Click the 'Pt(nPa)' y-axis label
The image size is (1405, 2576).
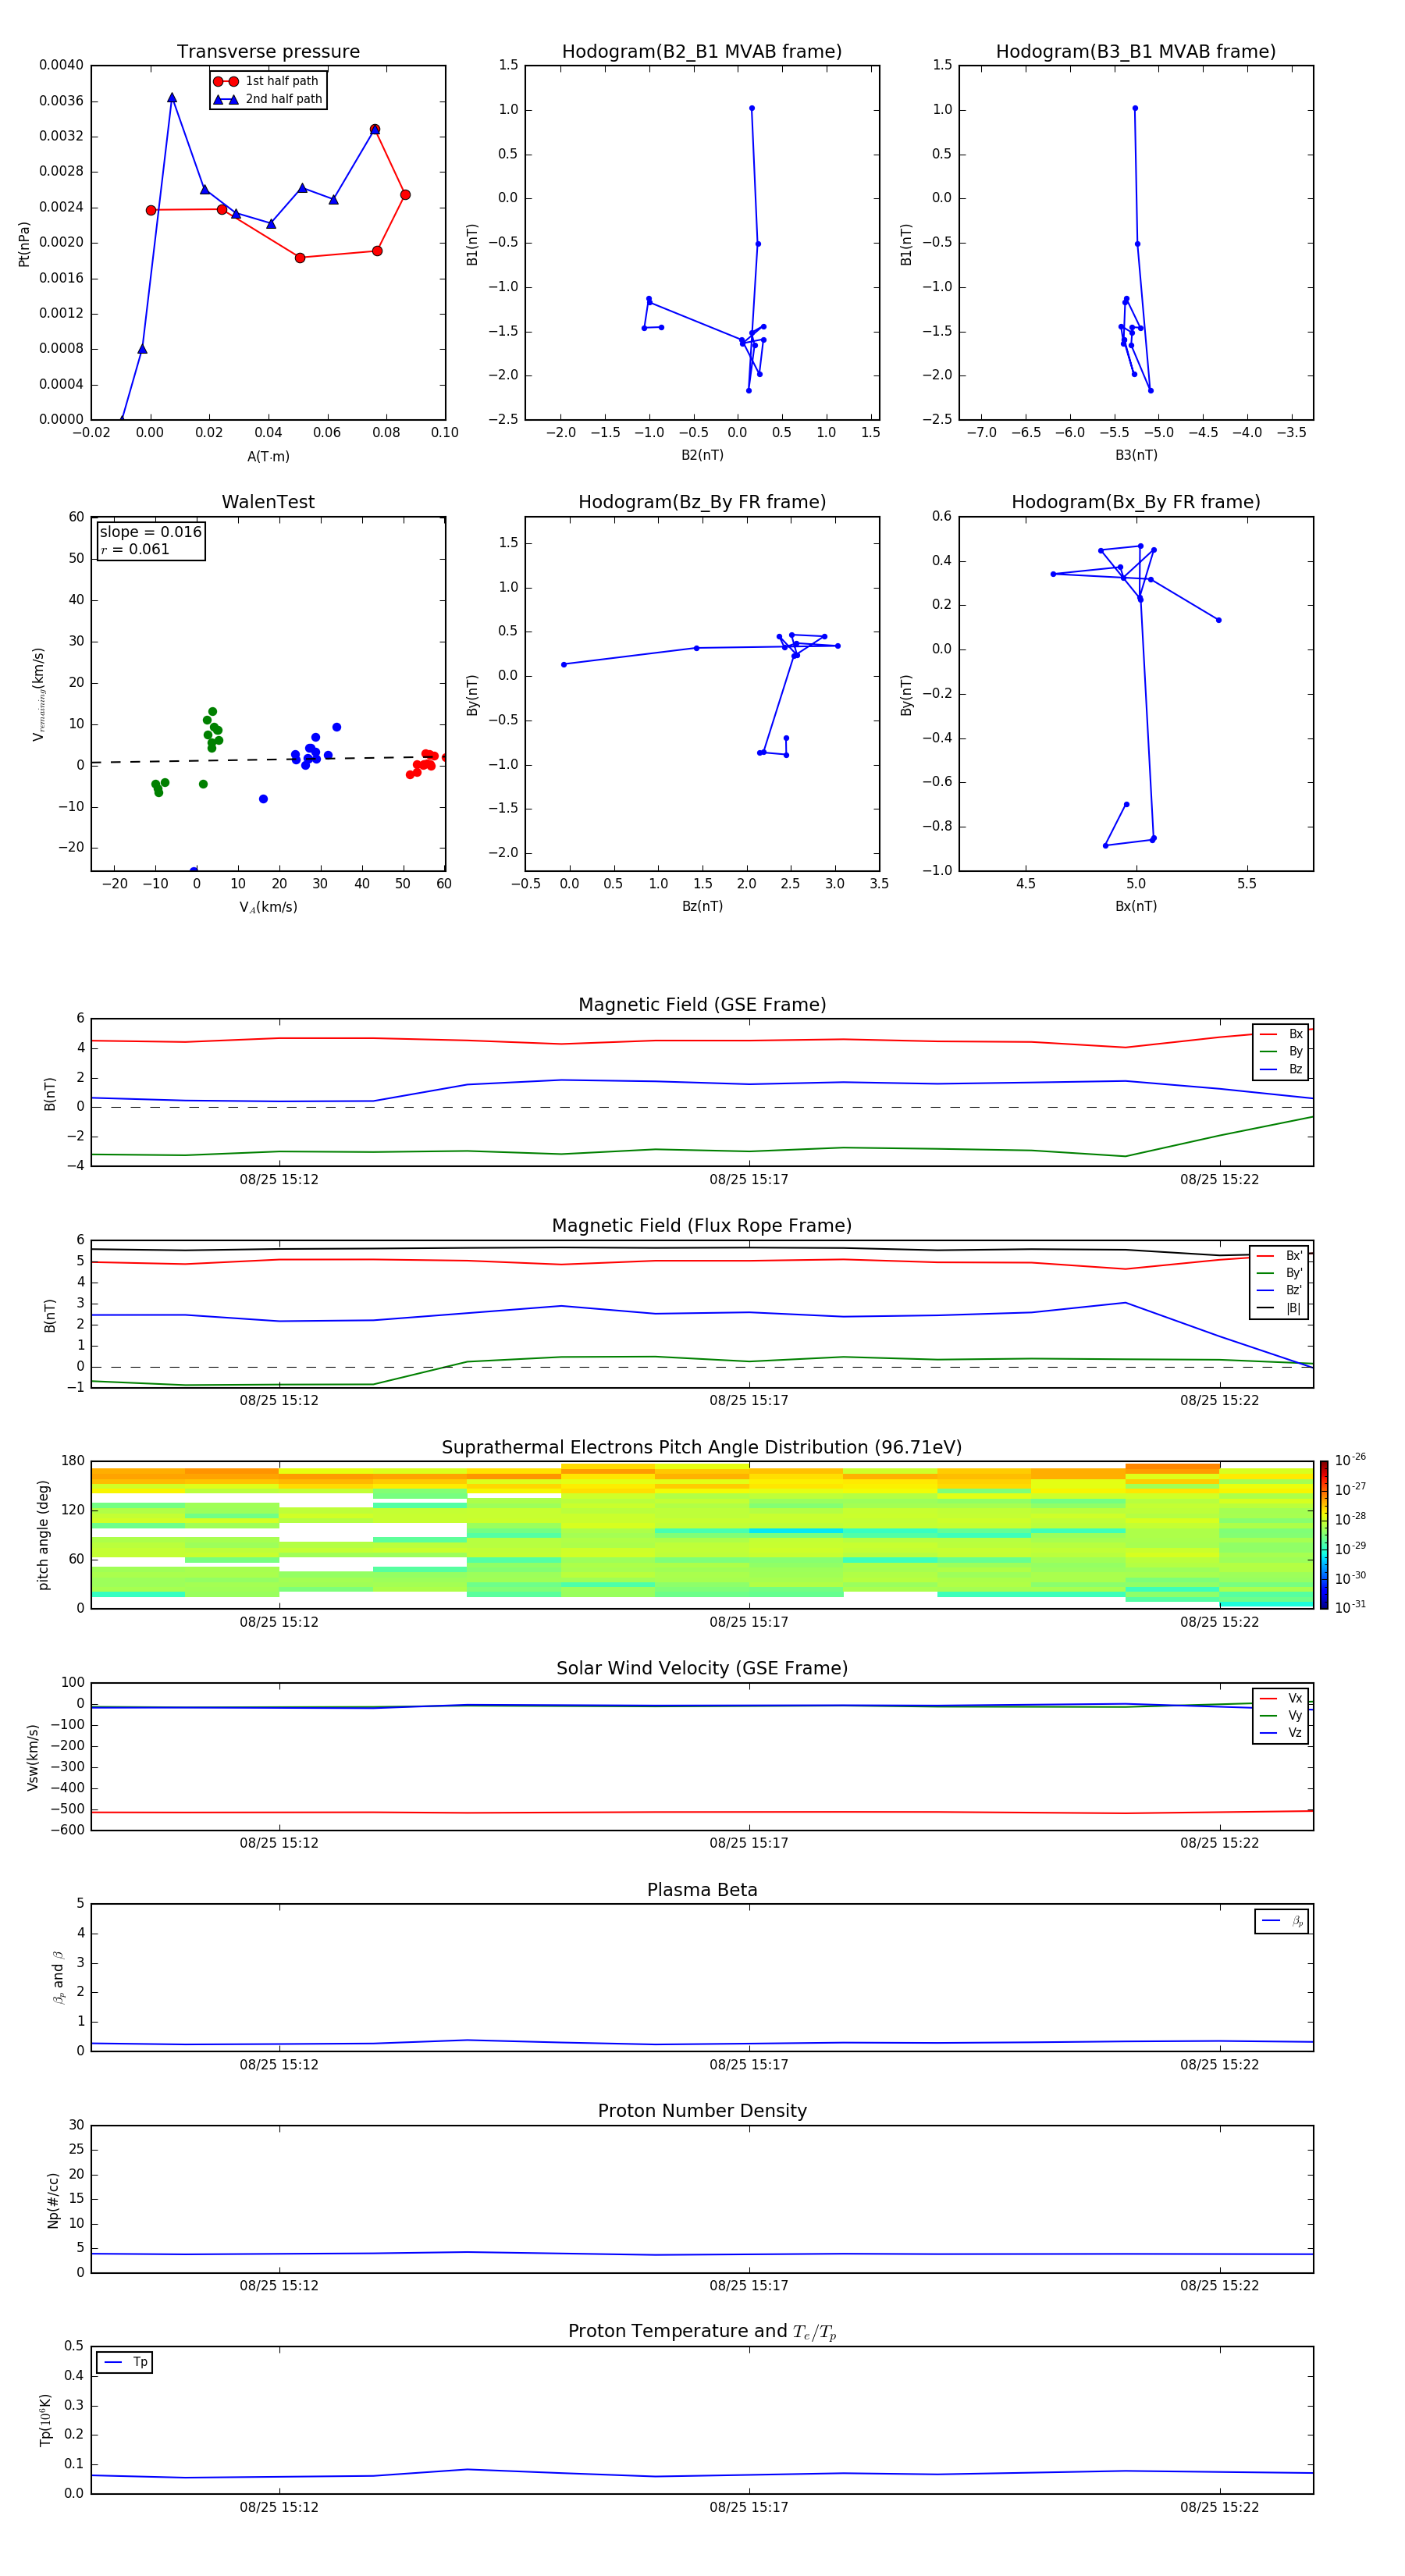click(x=24, y=243)
